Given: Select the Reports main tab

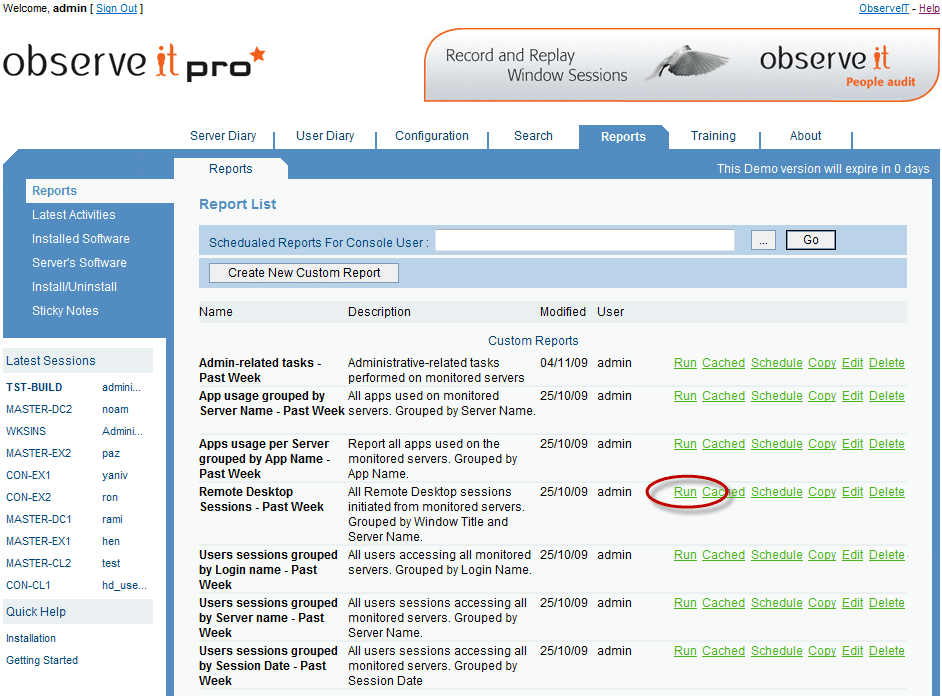Looking at the screenshot, I should coord(623,137).
